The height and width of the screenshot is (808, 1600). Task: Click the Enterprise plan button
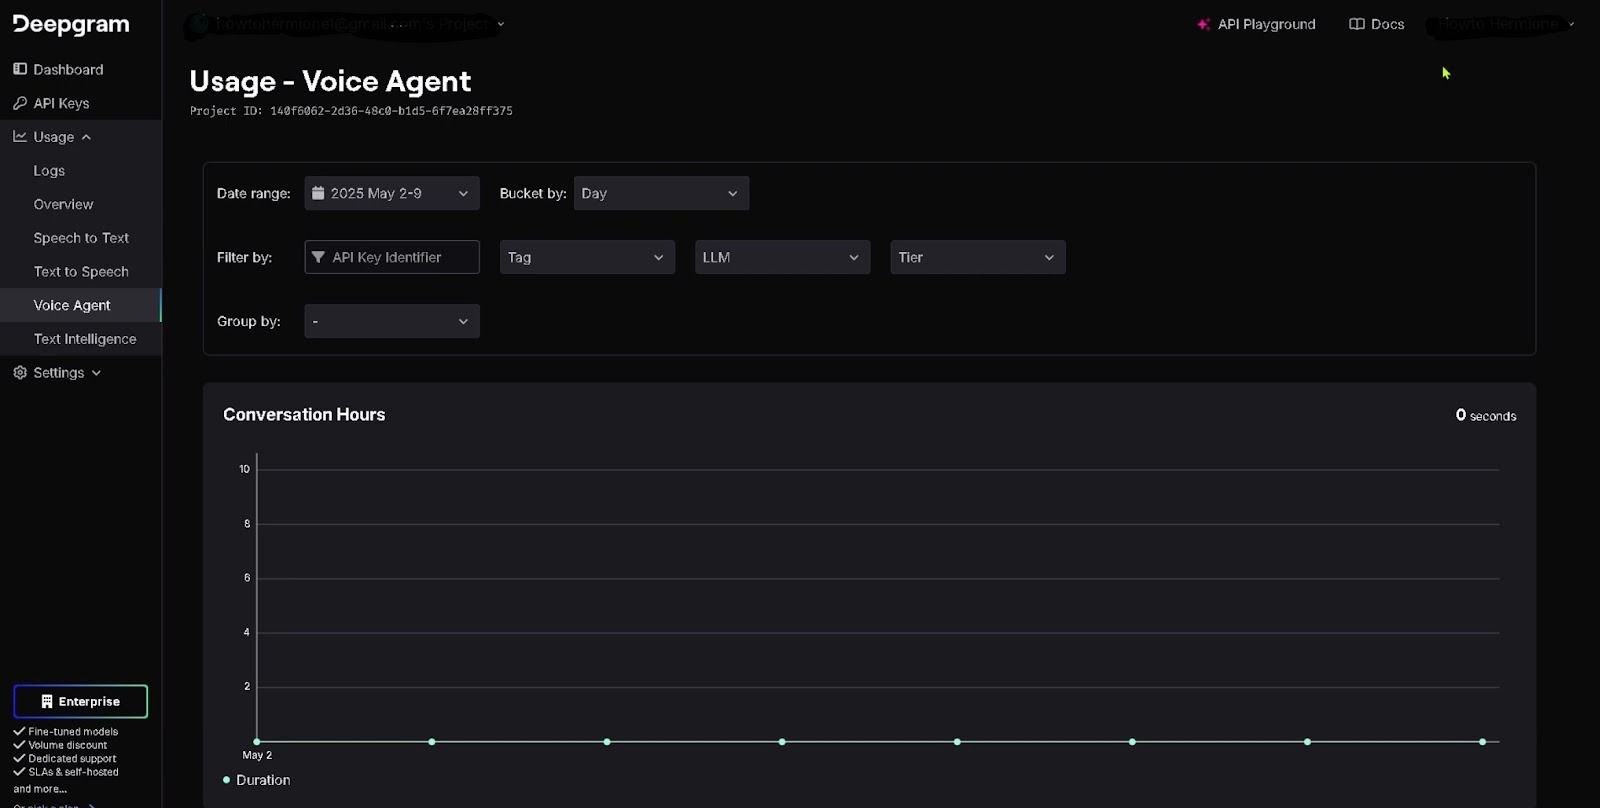80,701
